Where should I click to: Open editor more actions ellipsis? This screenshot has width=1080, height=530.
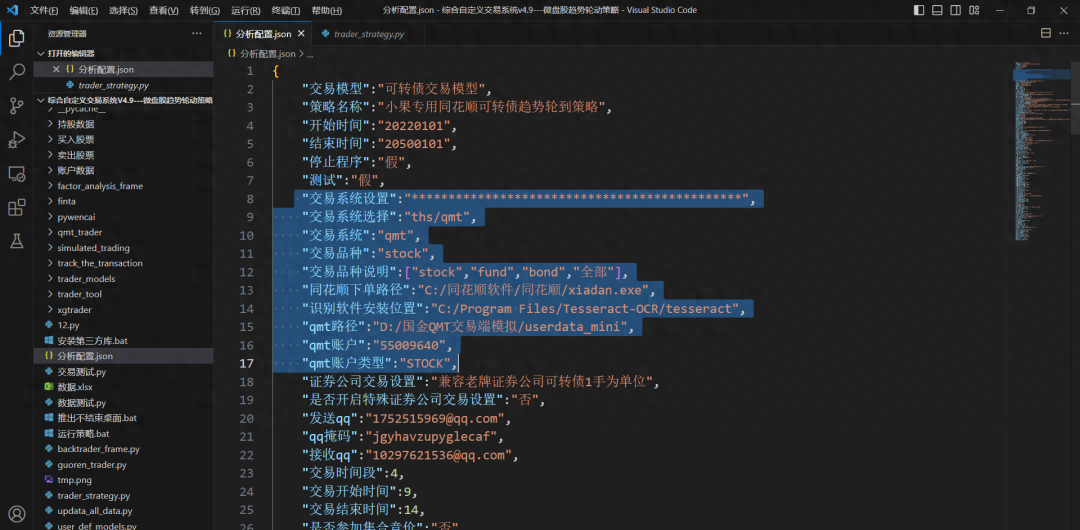[x=1066, y=33]
